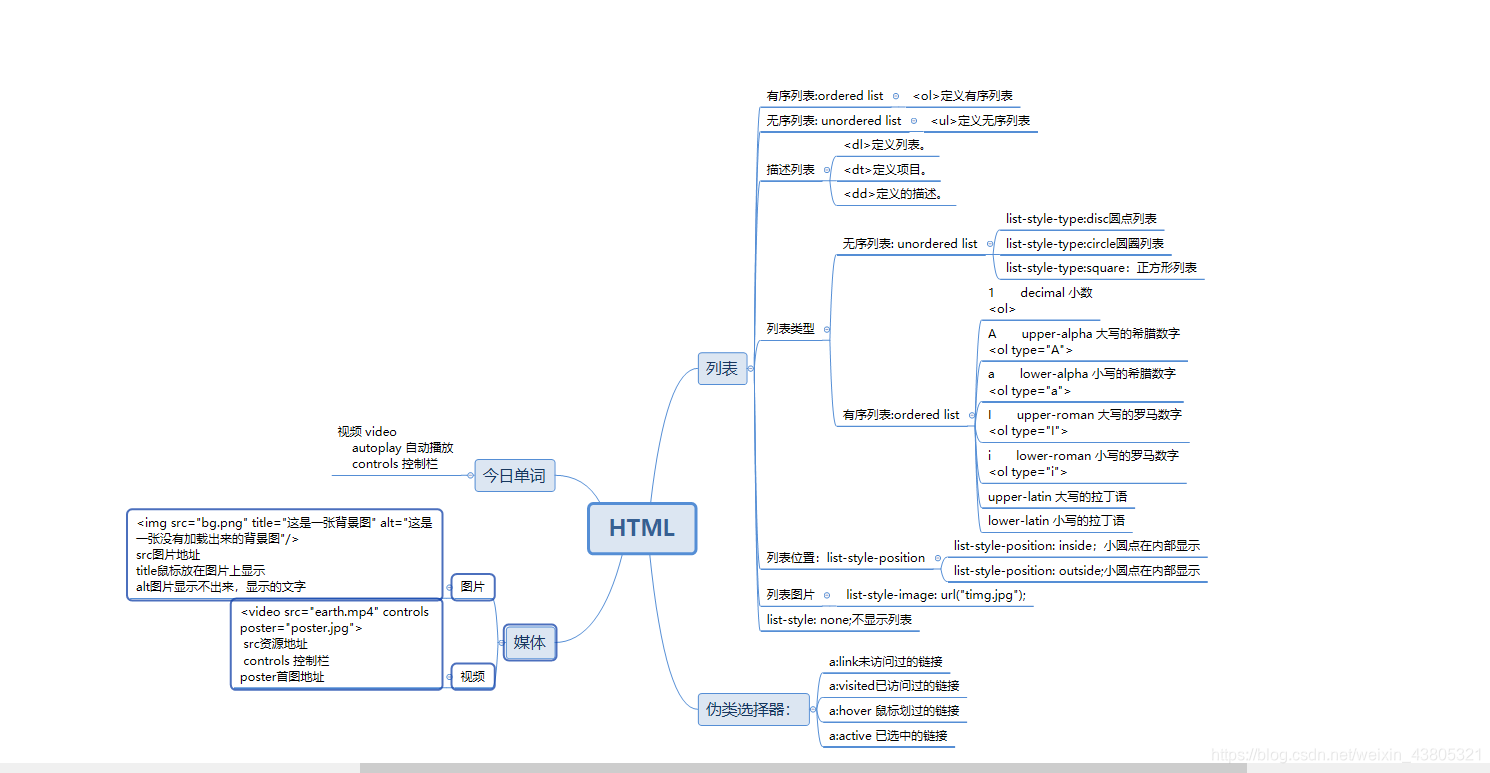
Task: Click a:hover 鼠标划过的链接 node
Action: pos(894,711)
